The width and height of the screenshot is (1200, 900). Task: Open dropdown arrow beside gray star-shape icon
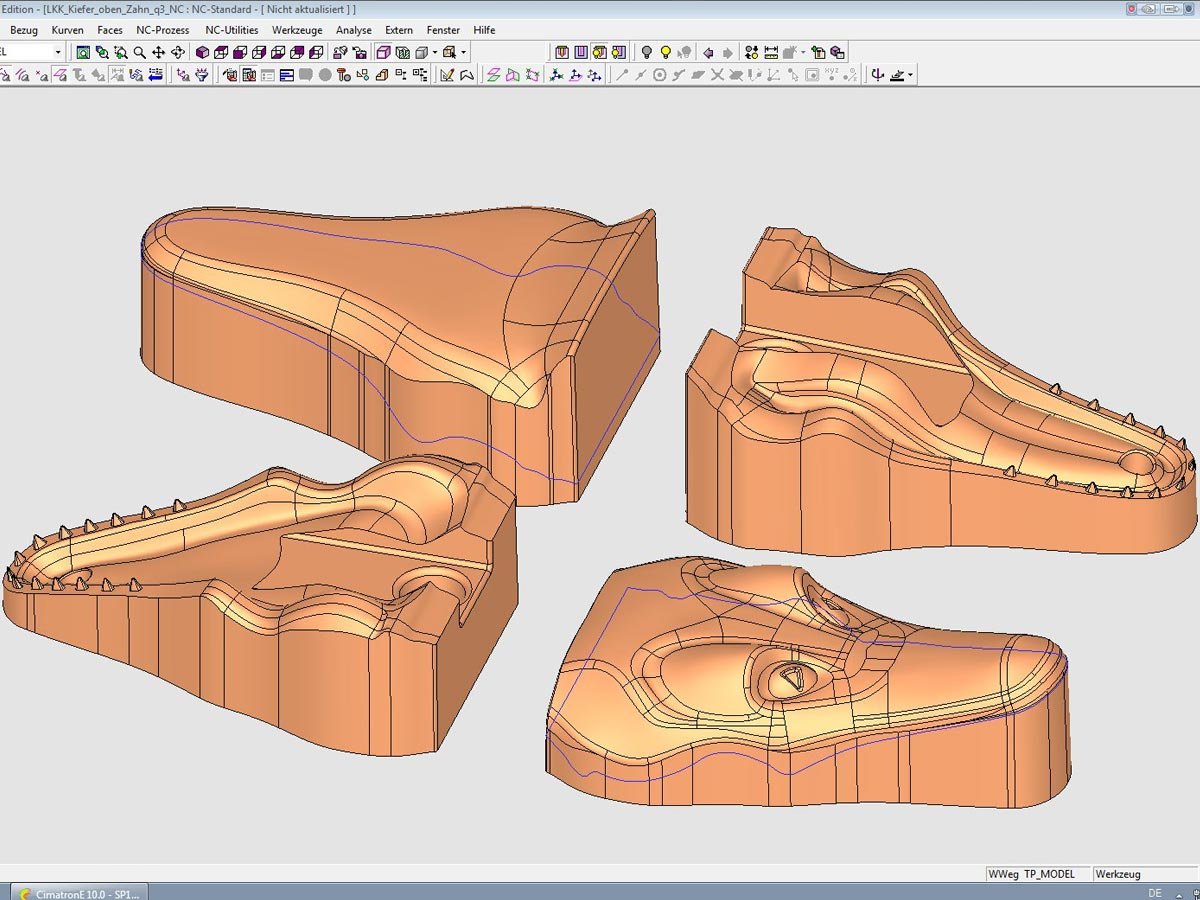tap(803, 52)
